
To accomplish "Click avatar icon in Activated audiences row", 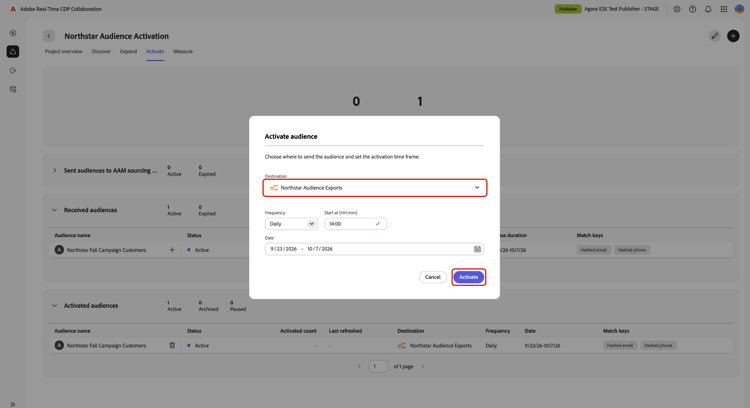I will coord(59,345).
